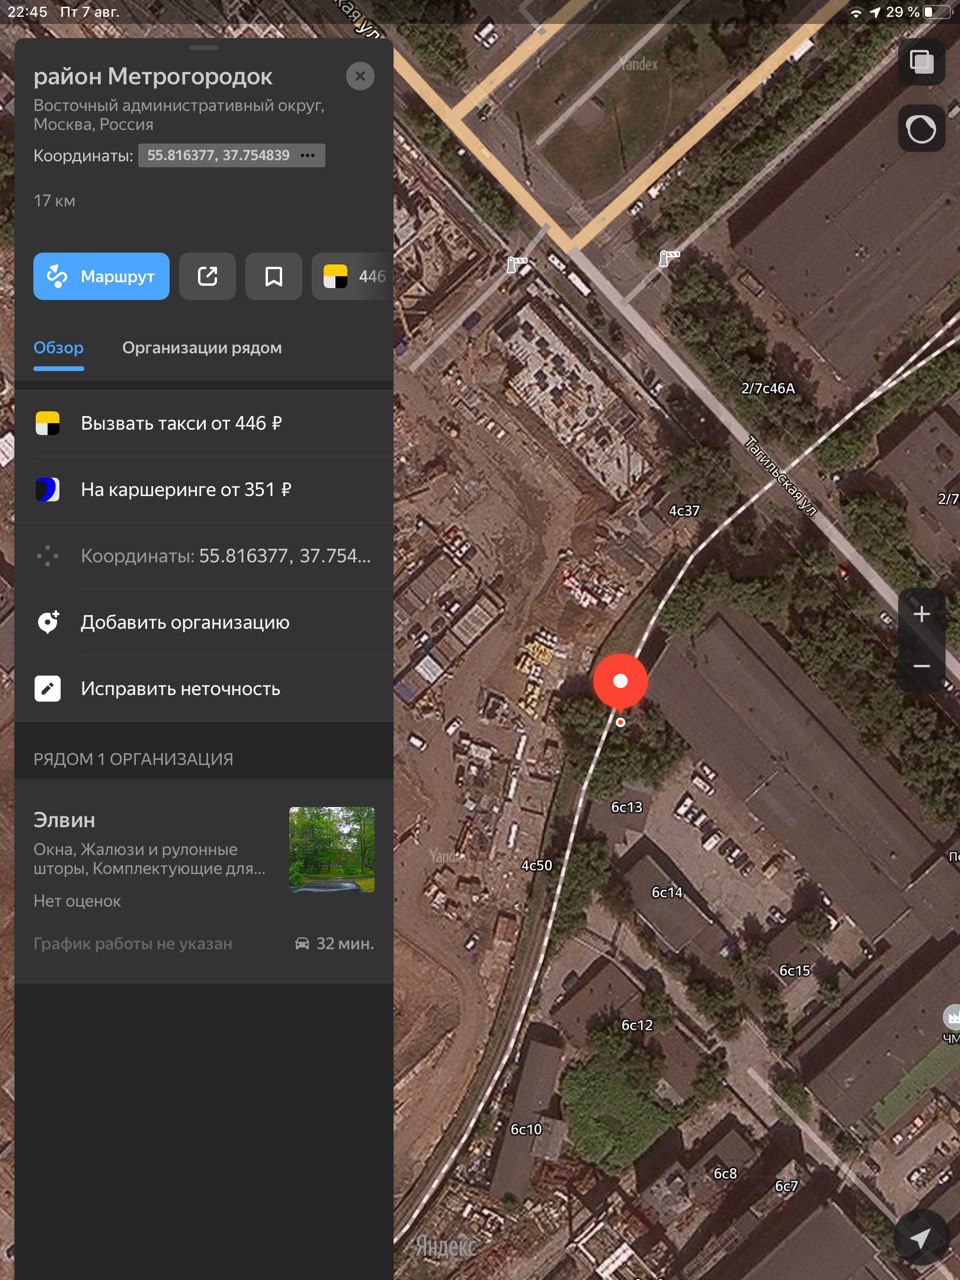
Task: Tap the График работы не указан text
Action: tap(133, 943)
